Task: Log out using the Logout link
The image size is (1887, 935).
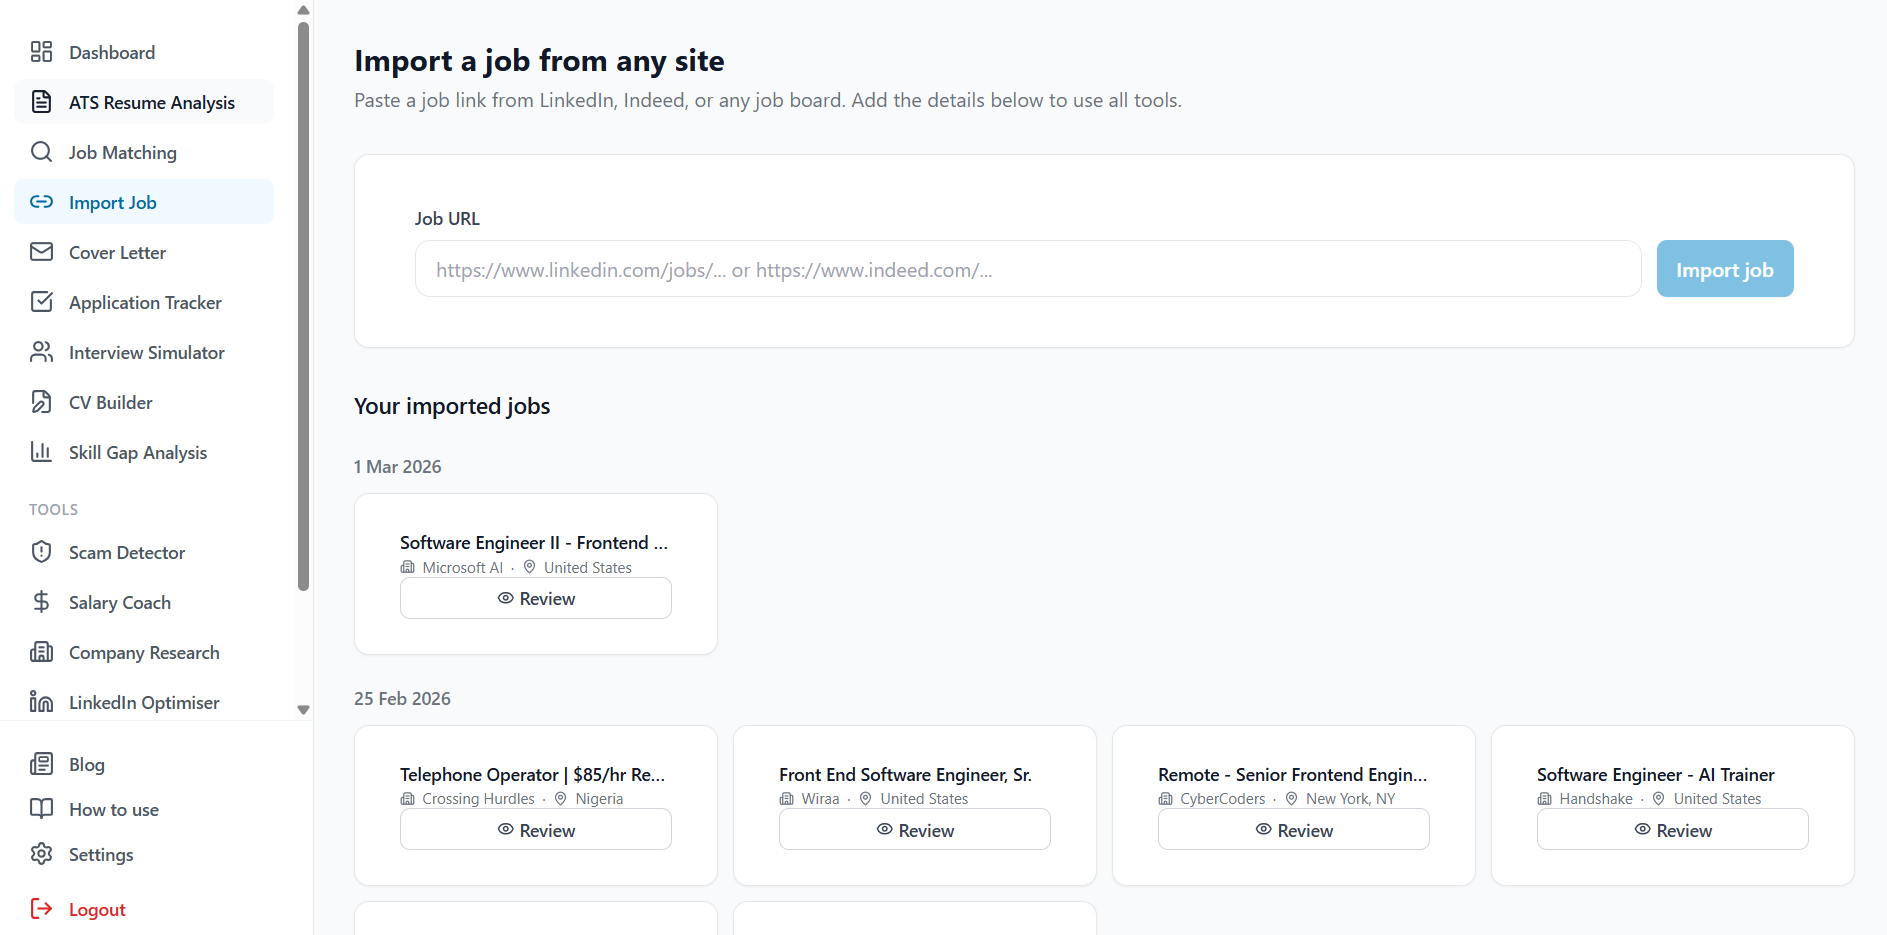Action: tap(97, 909)
